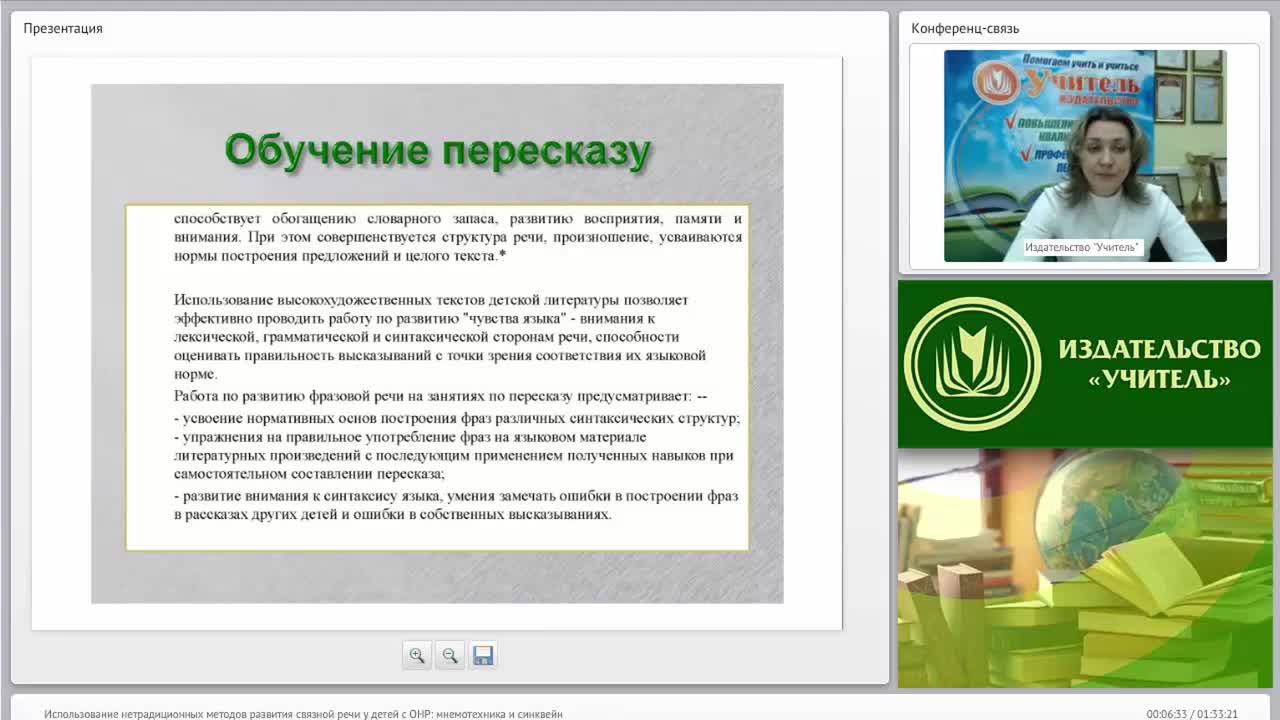1280x720 pixels.
Task: Click the slide heading "Обучение пересказу"
Action: click(438, 151)
